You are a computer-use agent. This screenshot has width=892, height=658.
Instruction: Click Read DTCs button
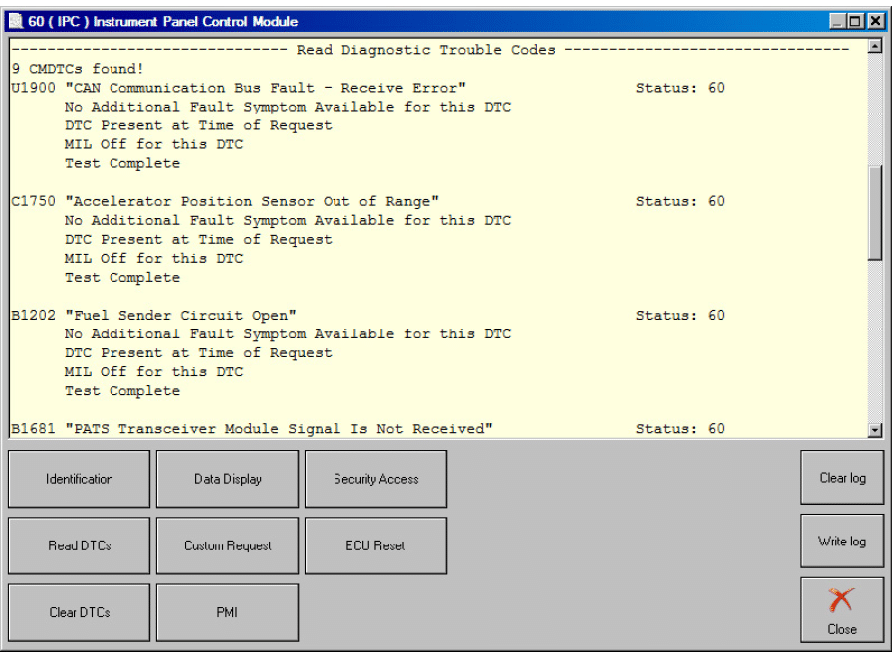(79, 546)
